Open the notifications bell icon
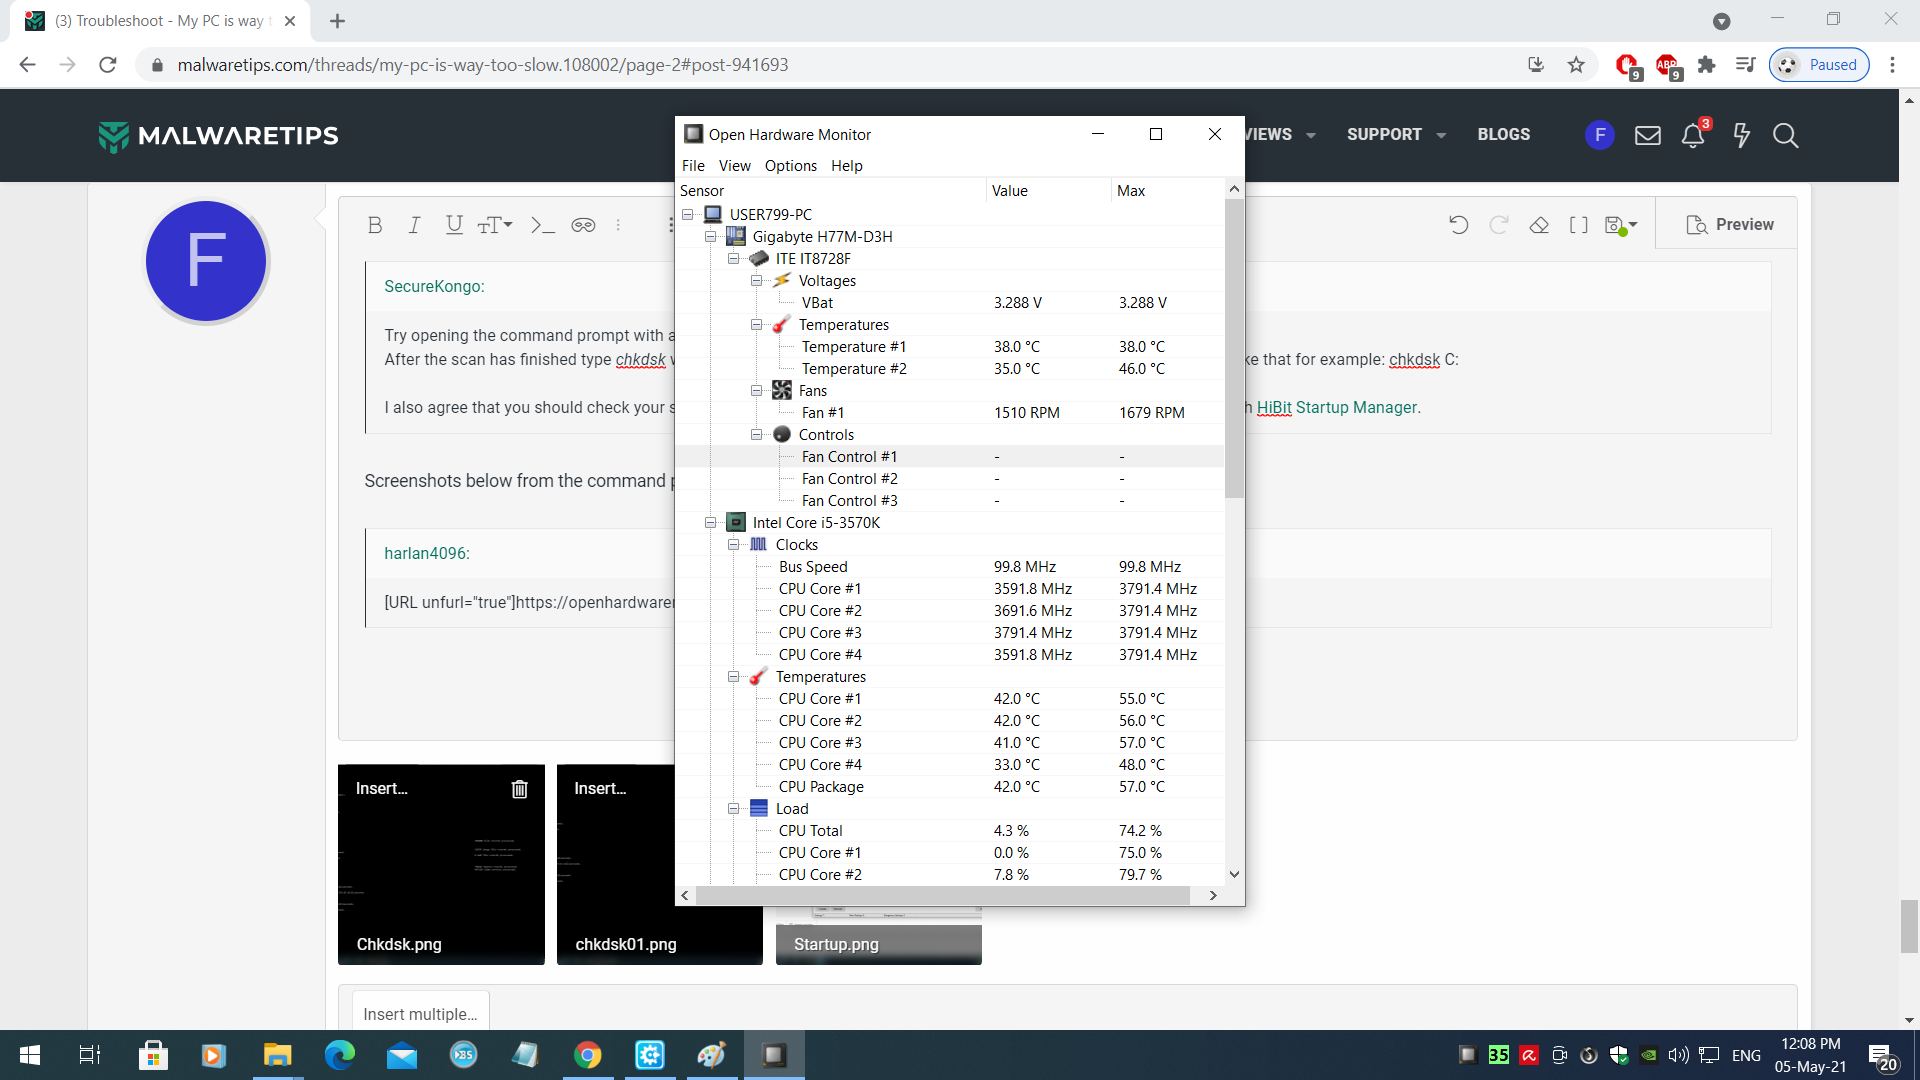The width and height of the screenshot is (1920, 1080). point(1692,136)
